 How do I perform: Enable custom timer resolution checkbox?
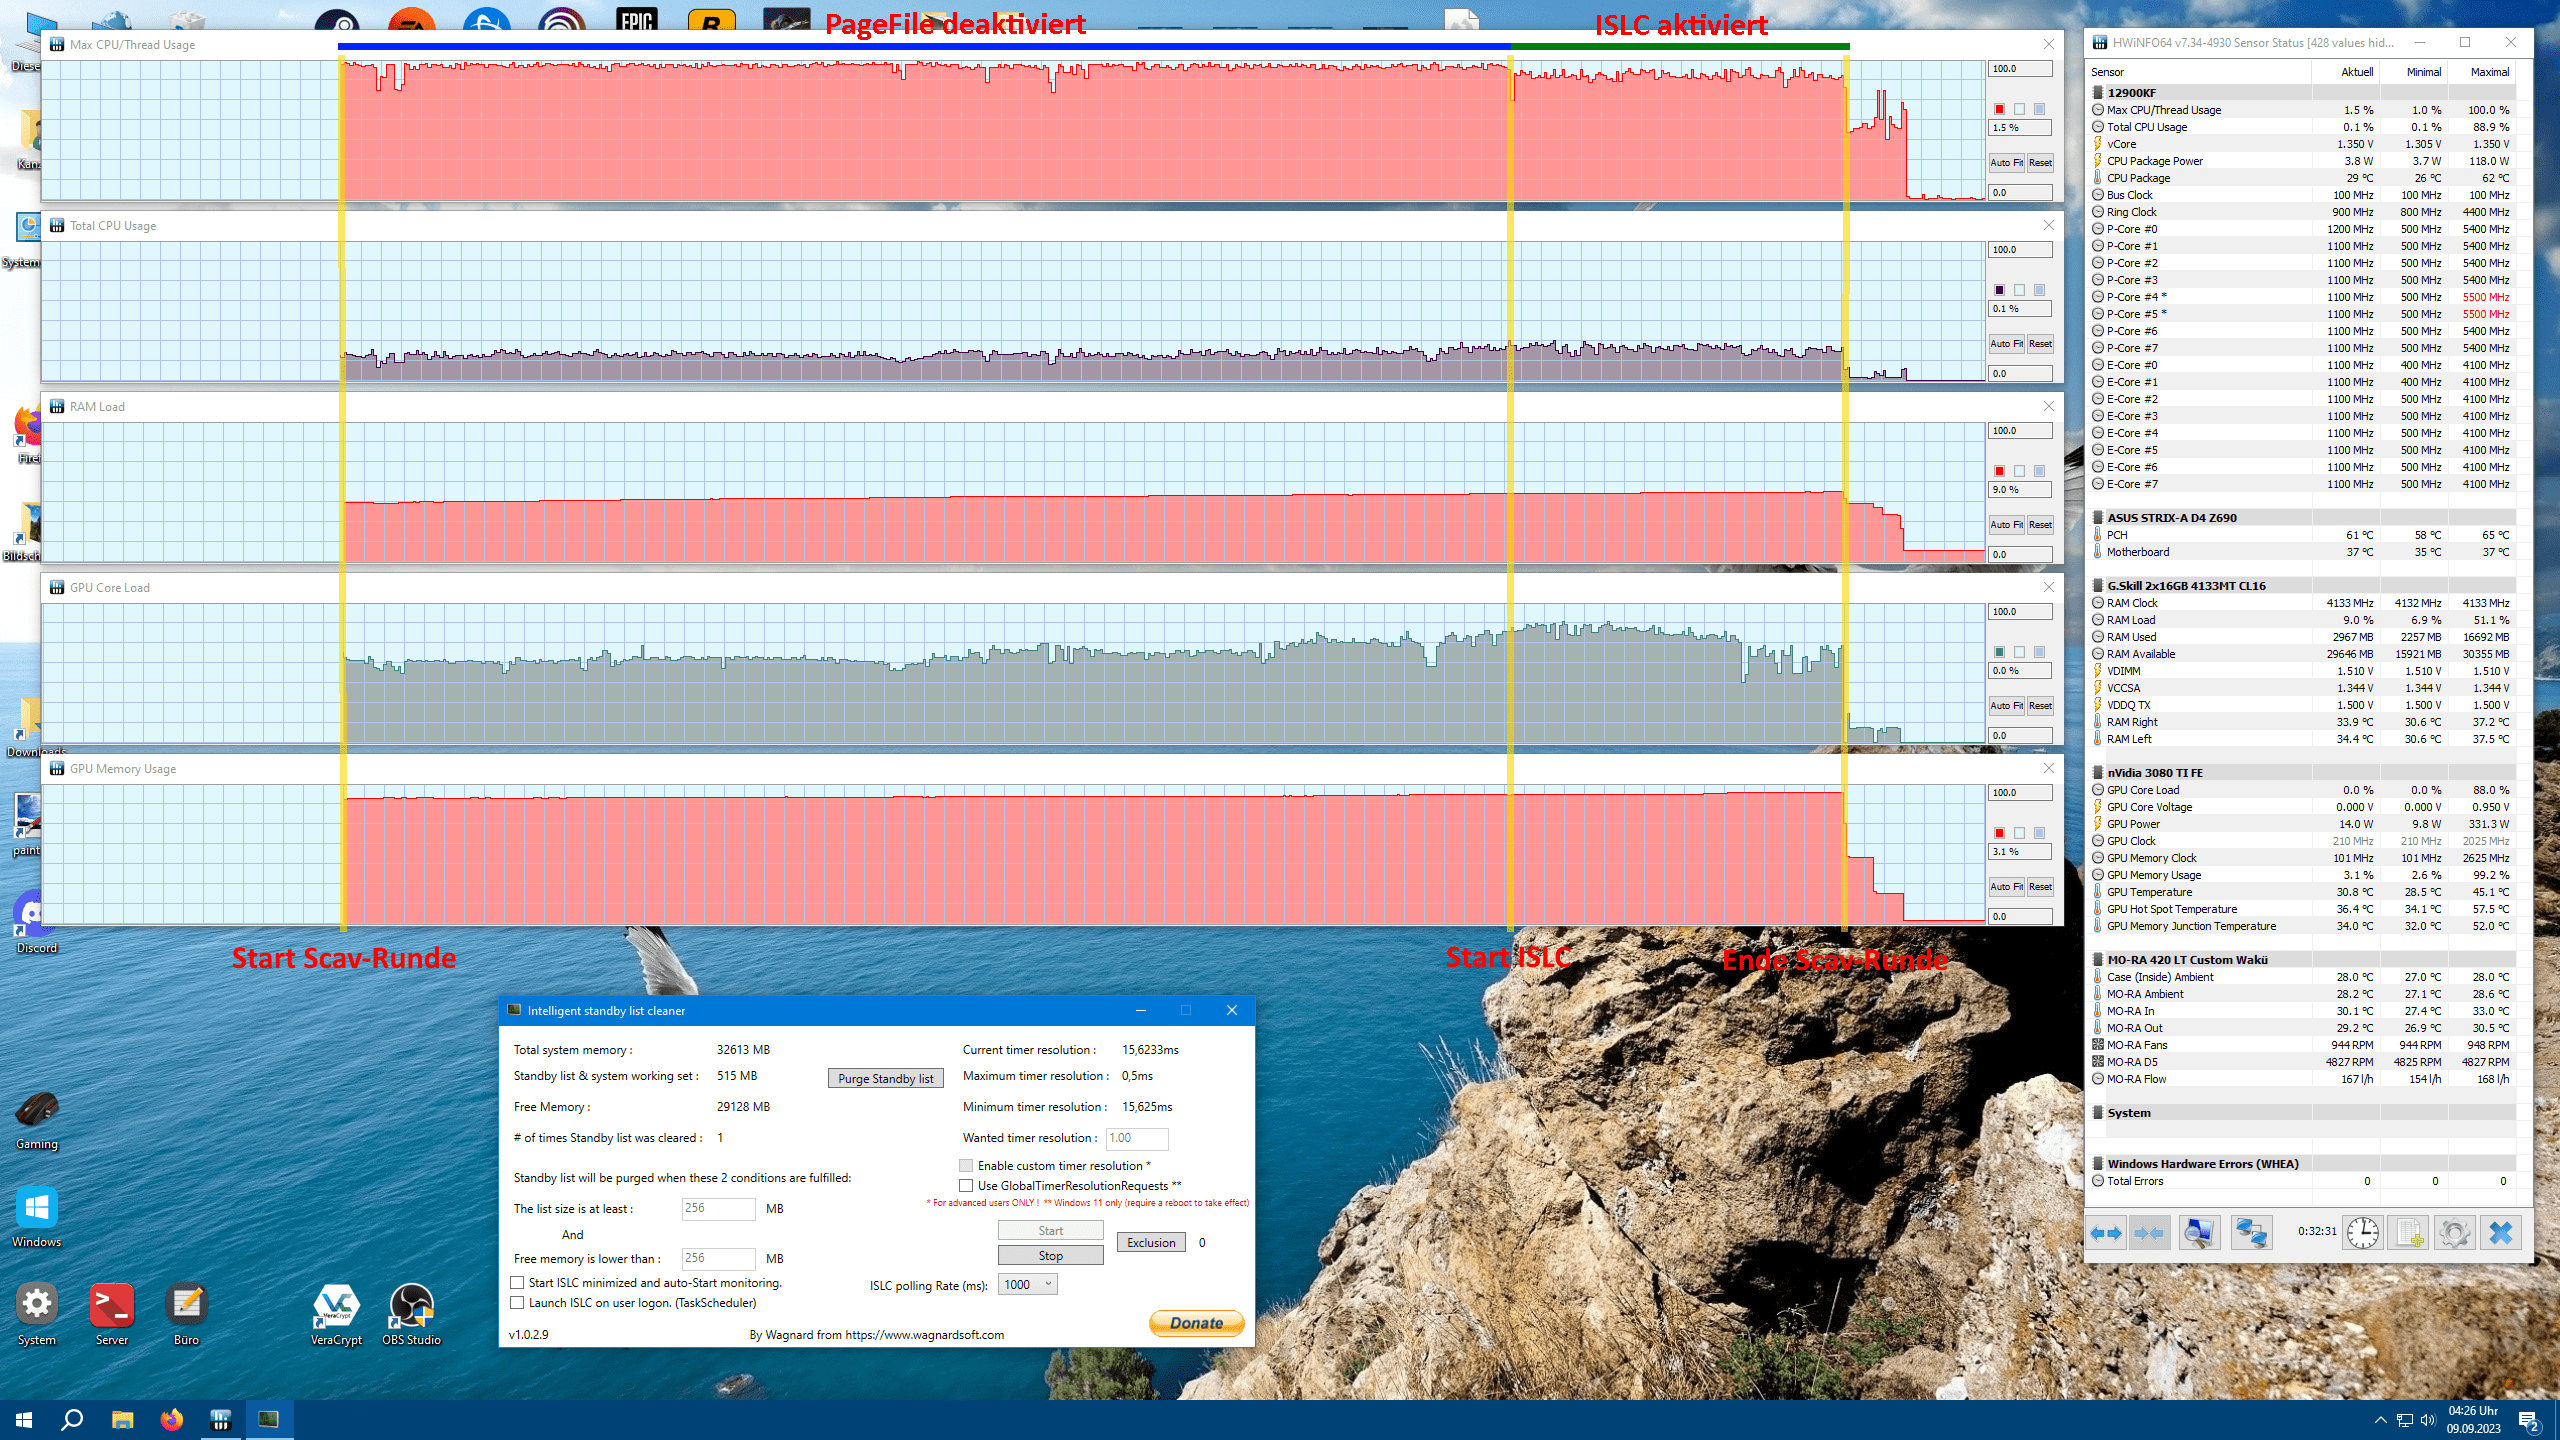(966, 1166)
